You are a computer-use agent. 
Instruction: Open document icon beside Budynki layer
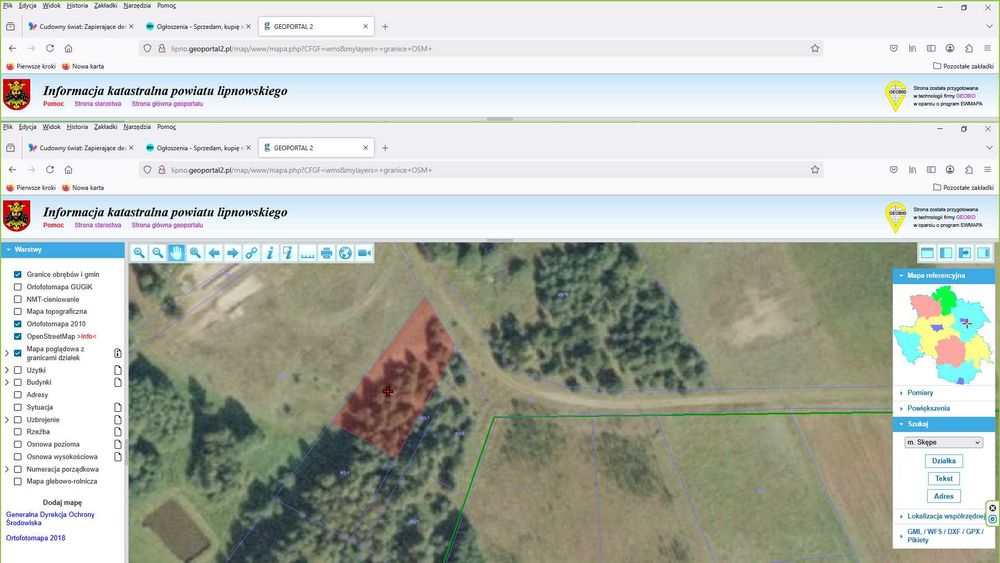coord(117,383)
